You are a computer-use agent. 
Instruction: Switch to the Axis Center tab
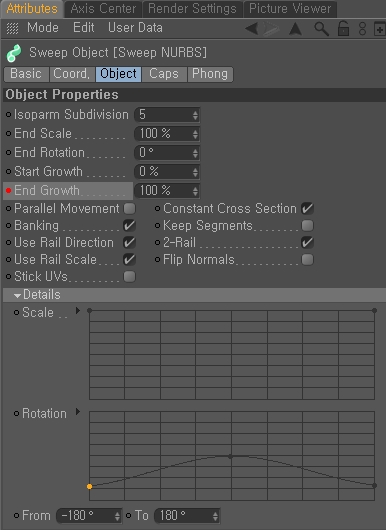coord(103,9)
